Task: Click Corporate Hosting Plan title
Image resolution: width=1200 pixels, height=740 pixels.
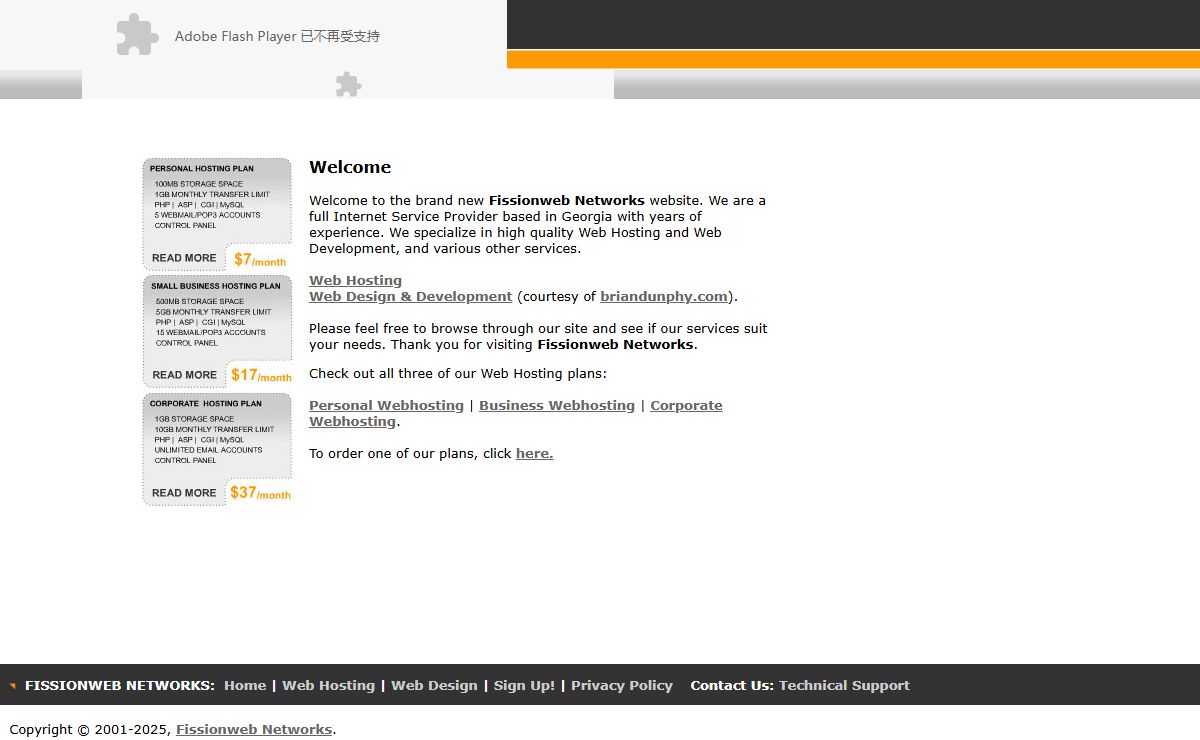Action: coord(206,404)
